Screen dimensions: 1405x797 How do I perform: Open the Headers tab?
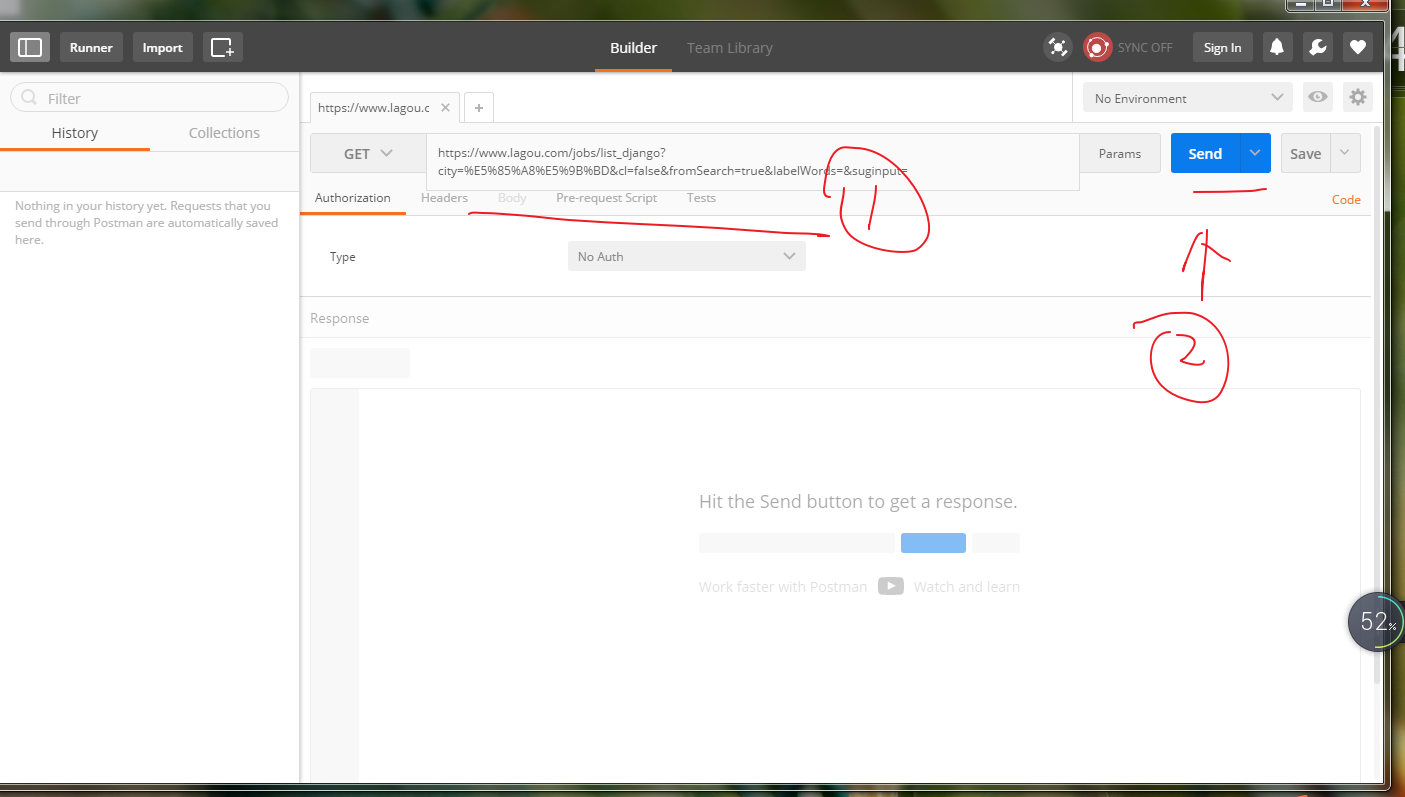(x=444, y=198)
